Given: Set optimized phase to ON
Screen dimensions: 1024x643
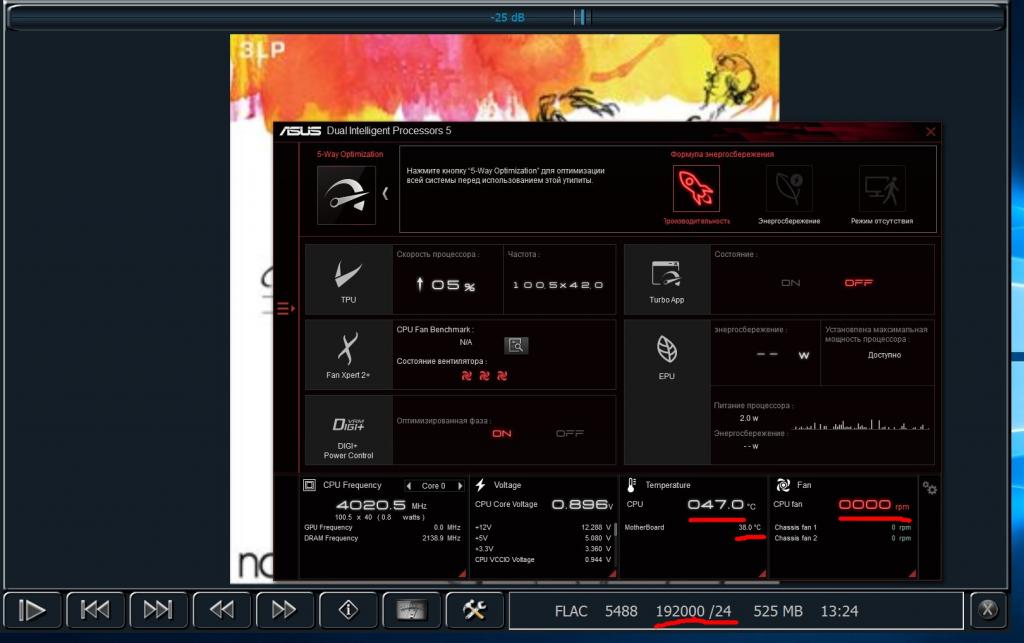Looking at the screenshot, I should tap(502, 433).
